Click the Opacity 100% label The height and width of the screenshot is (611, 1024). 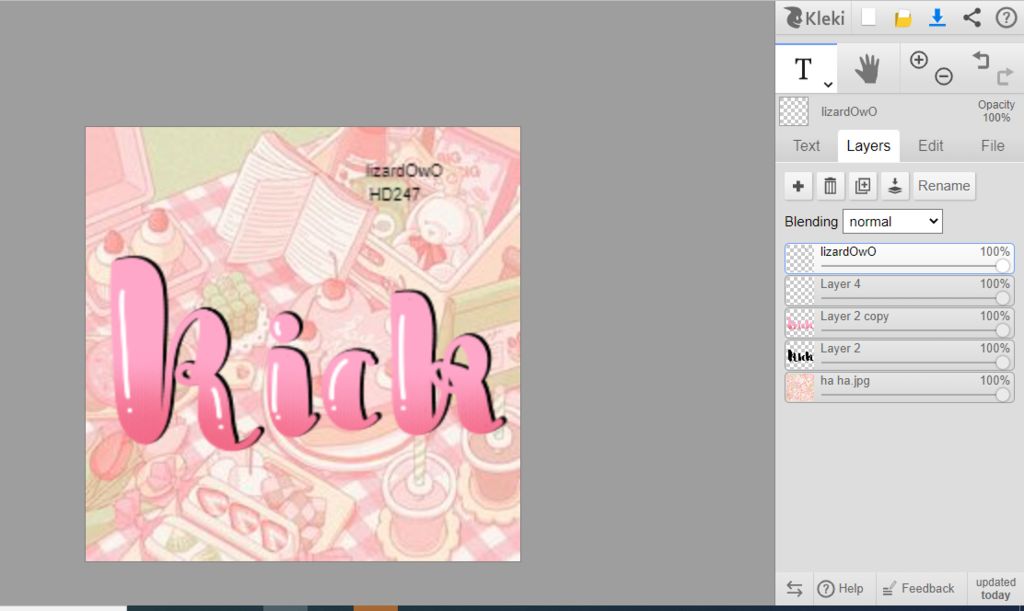click(996, 111)
